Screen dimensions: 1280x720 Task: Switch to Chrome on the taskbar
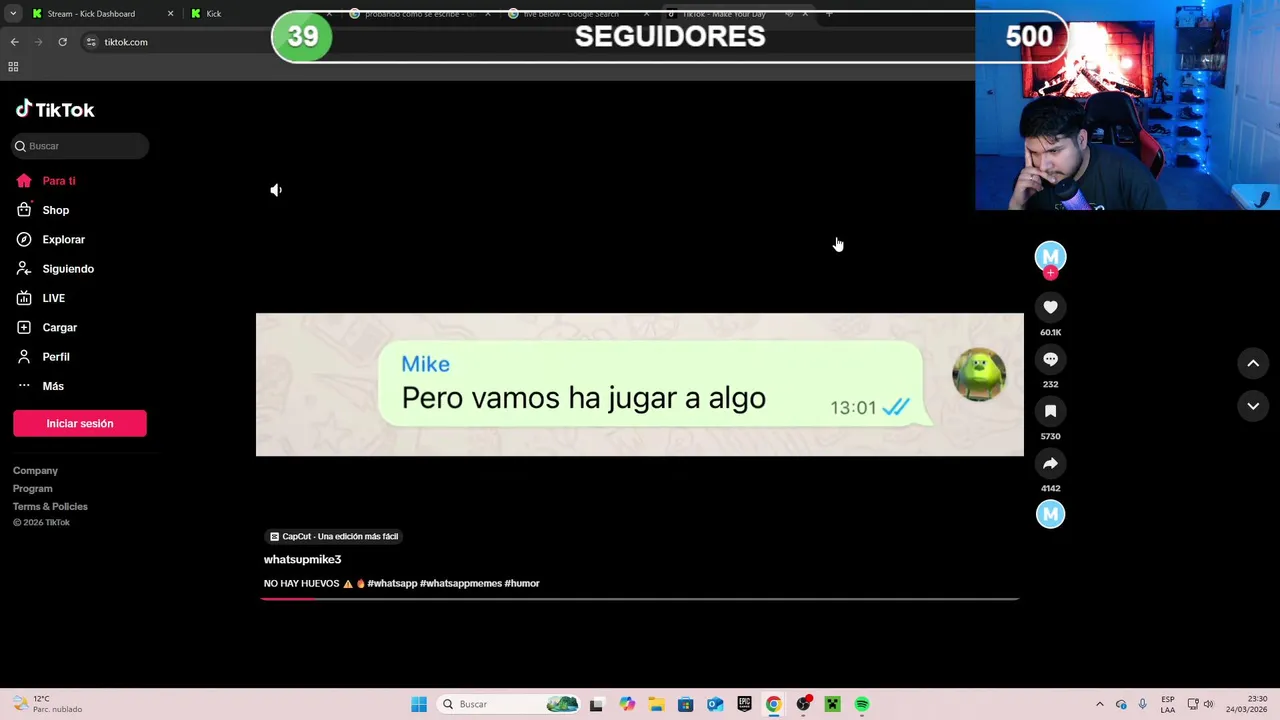[773, 704]
